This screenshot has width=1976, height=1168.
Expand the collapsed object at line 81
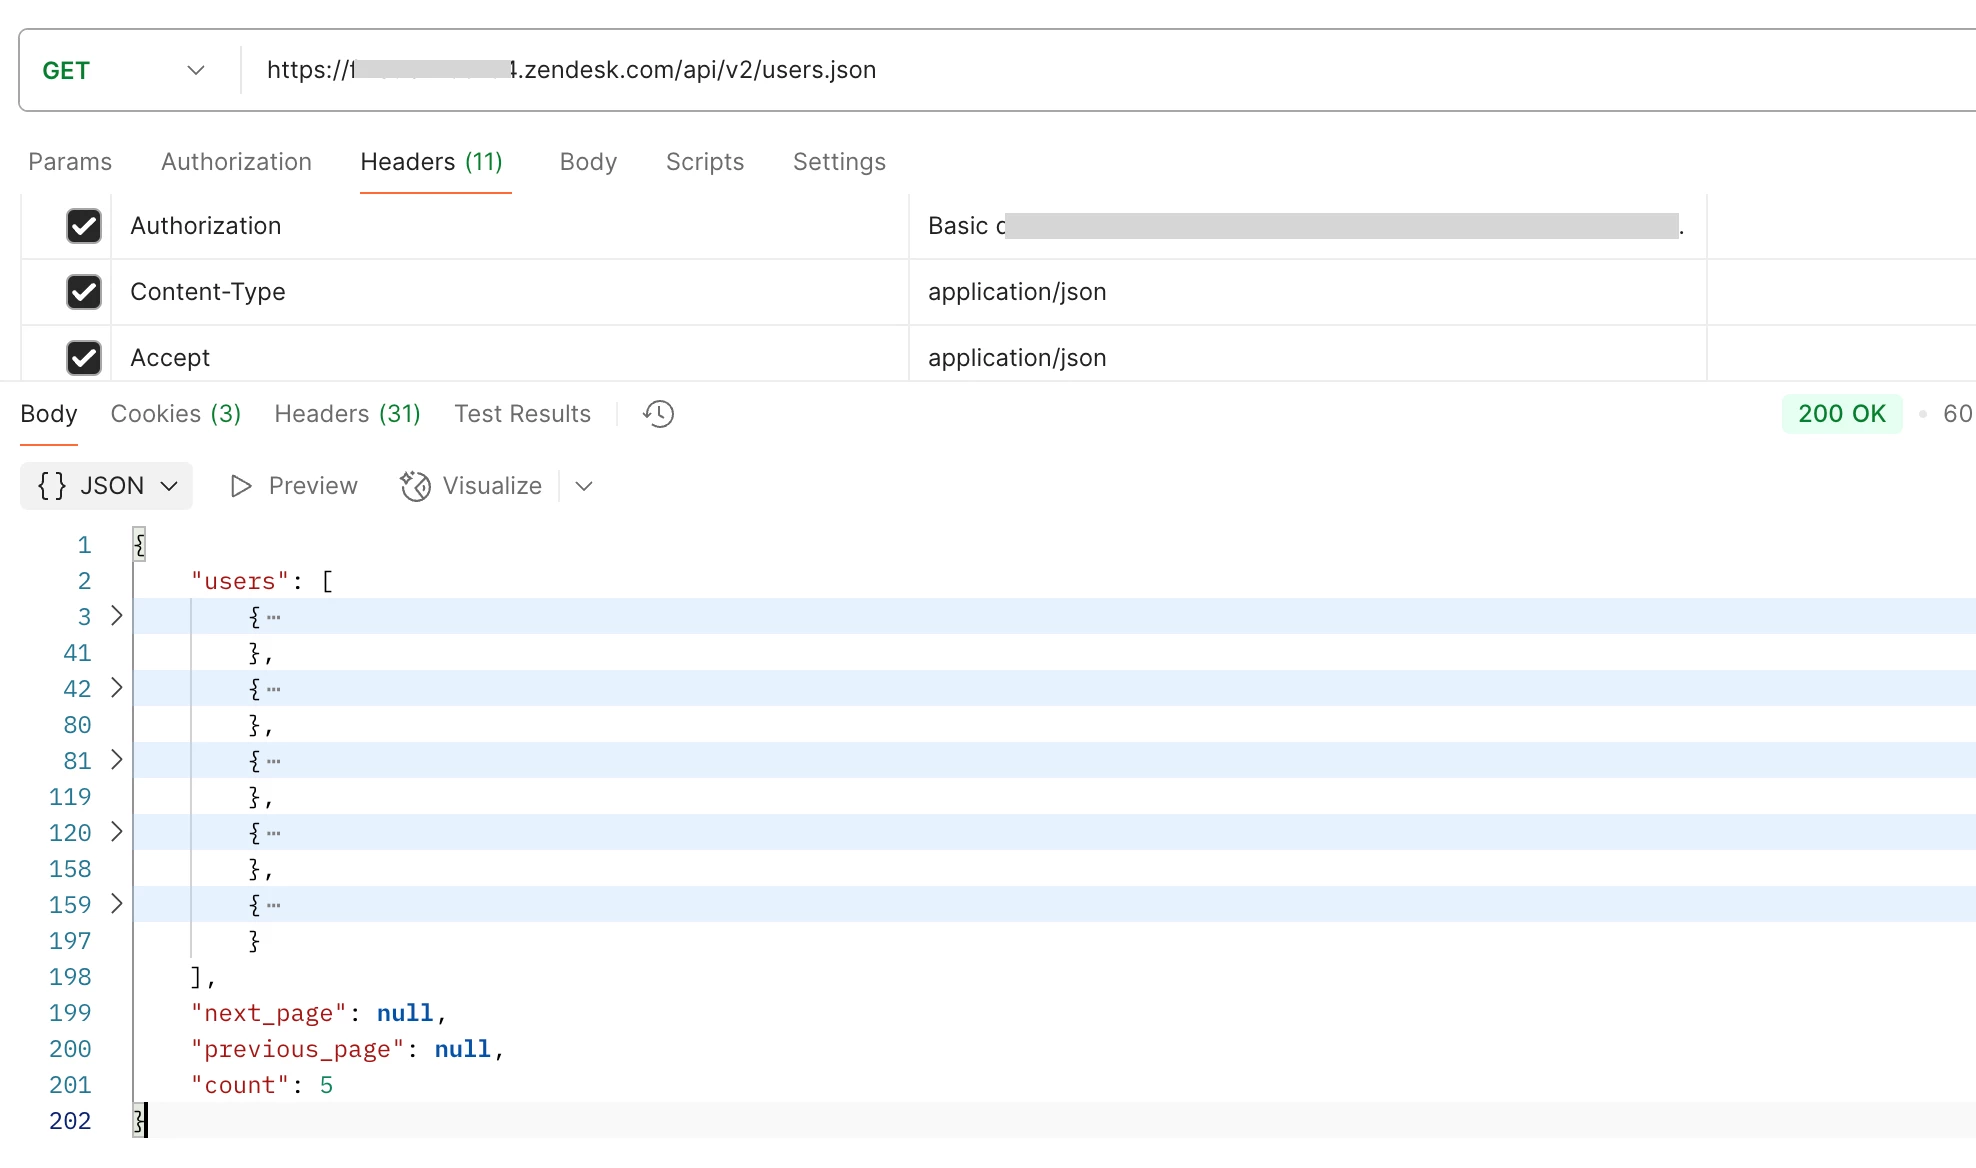click(117, 760)
